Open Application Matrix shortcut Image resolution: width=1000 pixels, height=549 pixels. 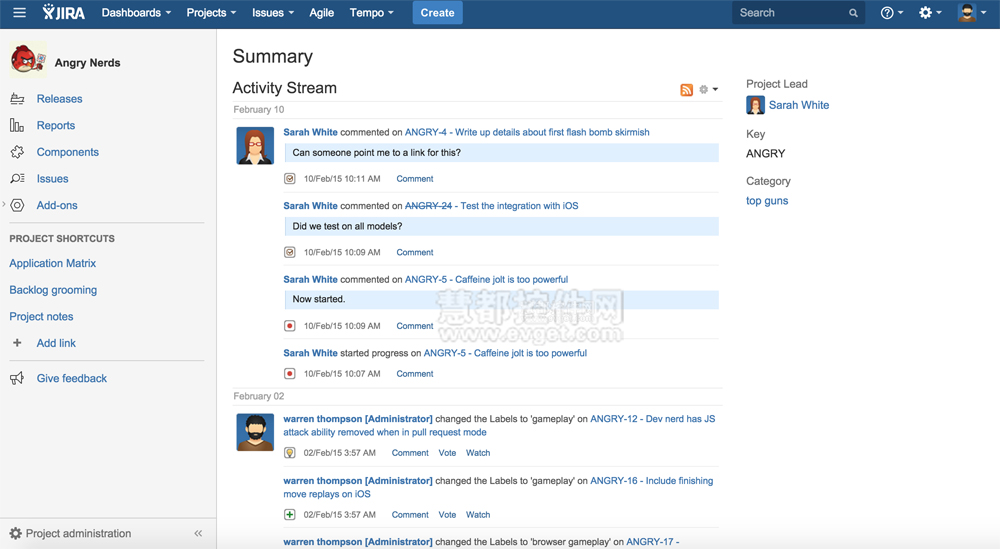tap(52, 263)
